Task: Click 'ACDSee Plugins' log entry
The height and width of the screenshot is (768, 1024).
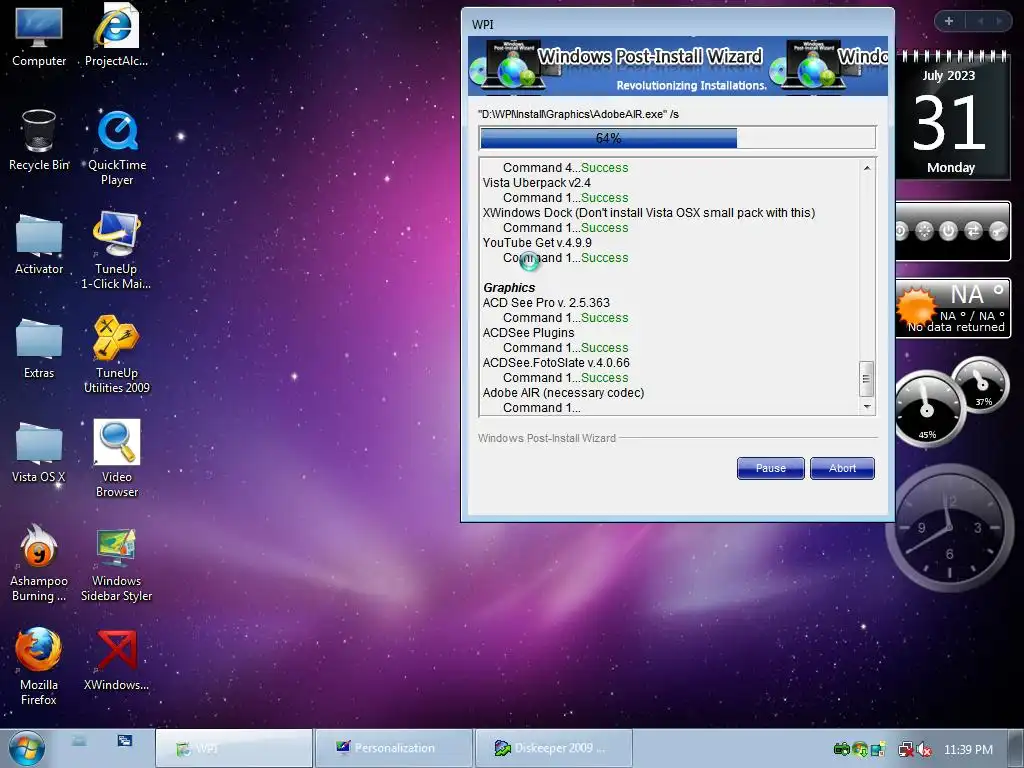Action: click(x=528, y=333)
